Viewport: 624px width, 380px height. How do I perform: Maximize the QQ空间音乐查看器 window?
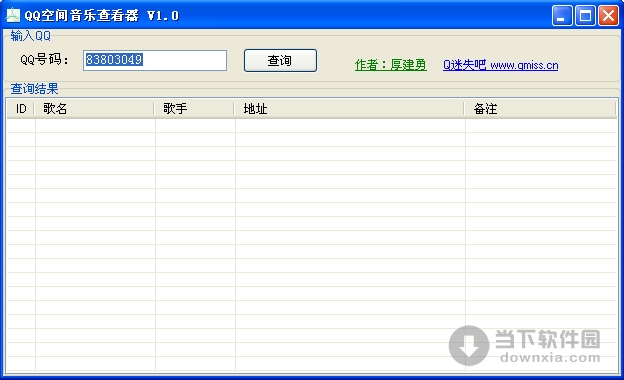click(585, 16)
